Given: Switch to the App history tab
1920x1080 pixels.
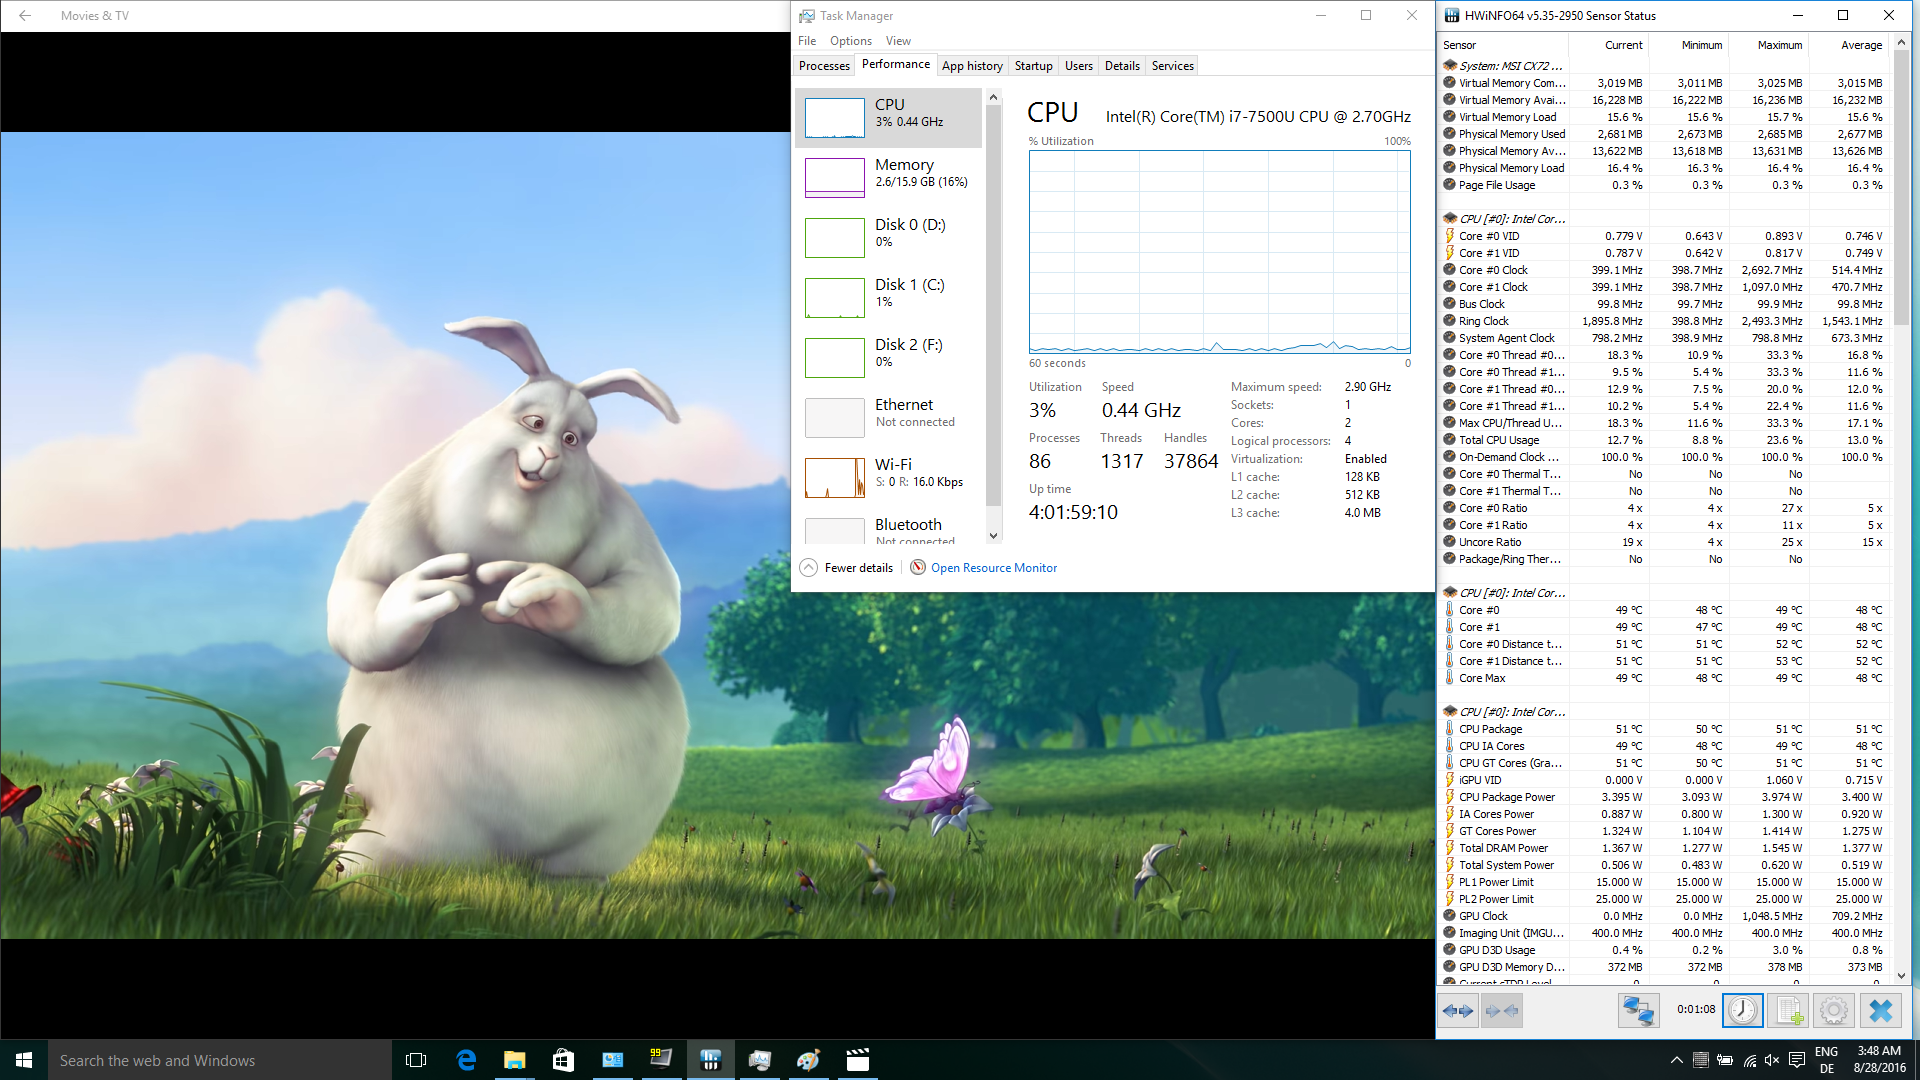Looking at the screenshot, I should pyautogui.click(x=972, y=66).
